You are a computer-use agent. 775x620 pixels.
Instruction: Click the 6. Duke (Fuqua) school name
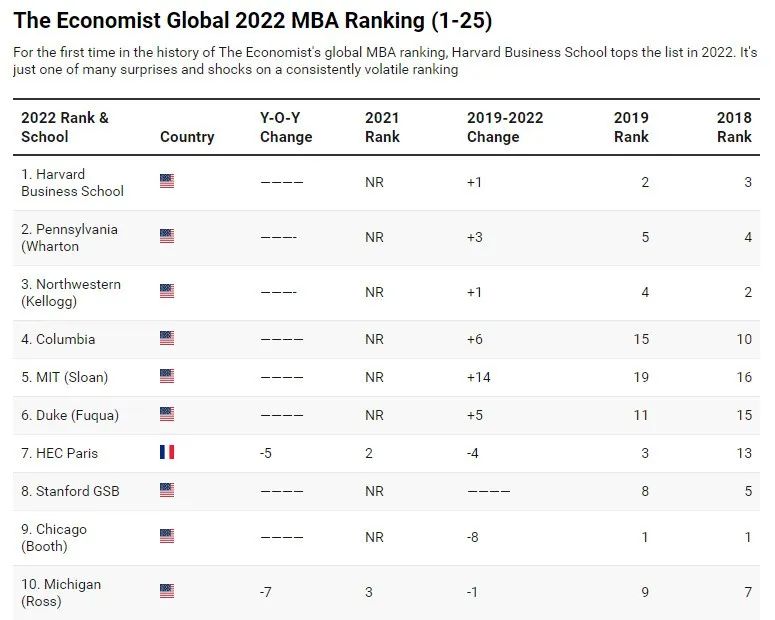[x=66, y=415]
